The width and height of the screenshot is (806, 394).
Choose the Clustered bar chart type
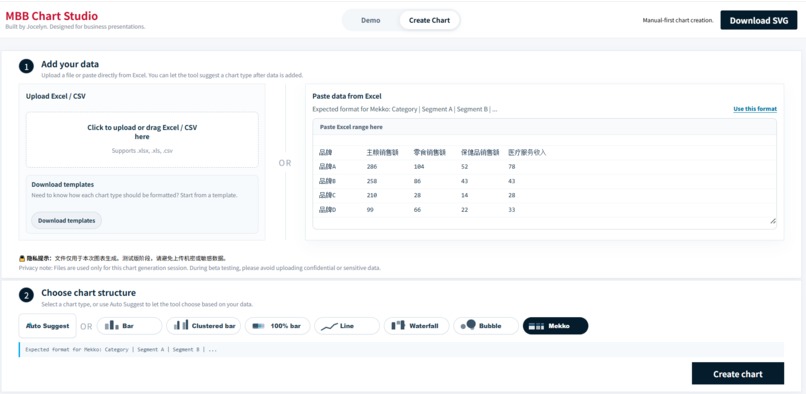(204, 326)
